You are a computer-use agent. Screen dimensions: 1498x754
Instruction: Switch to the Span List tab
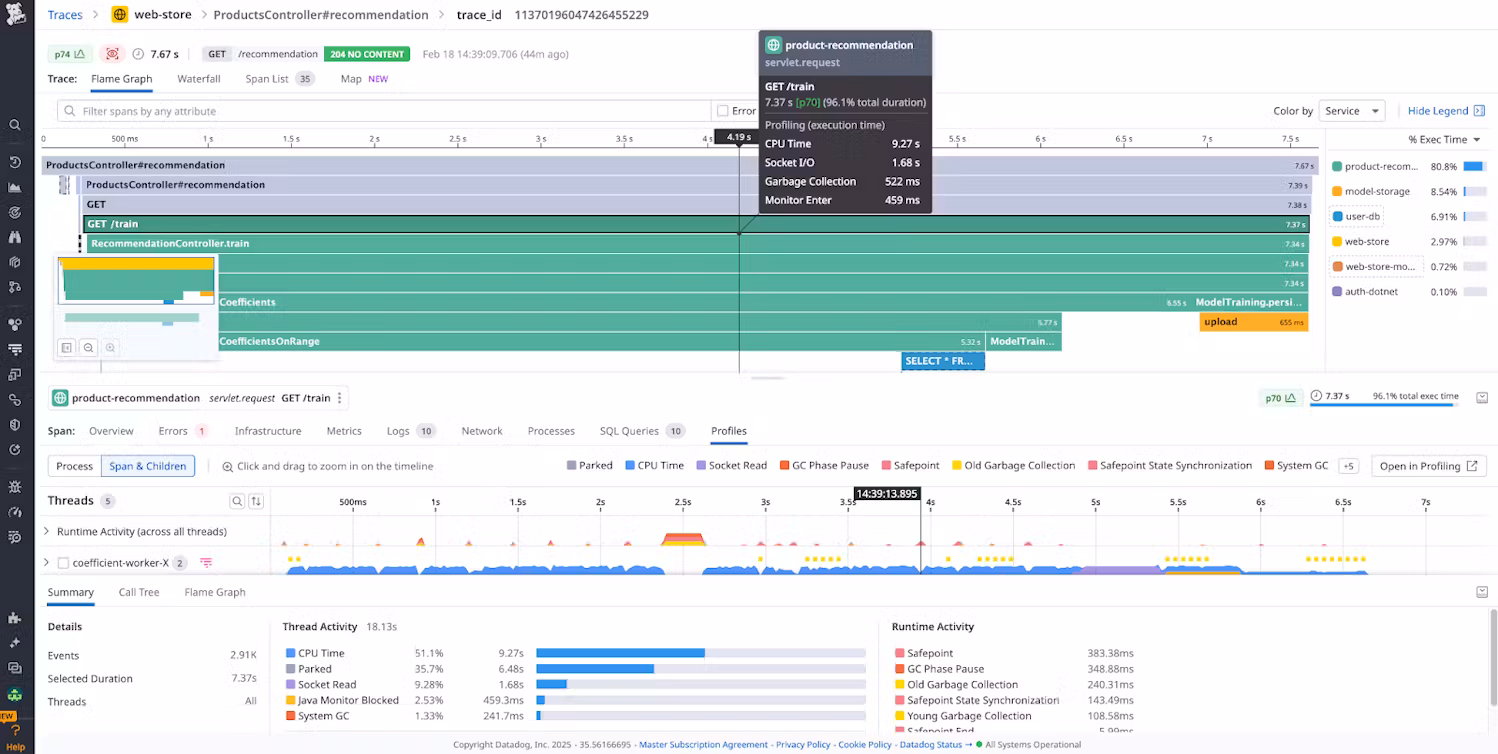coord(279,79)
